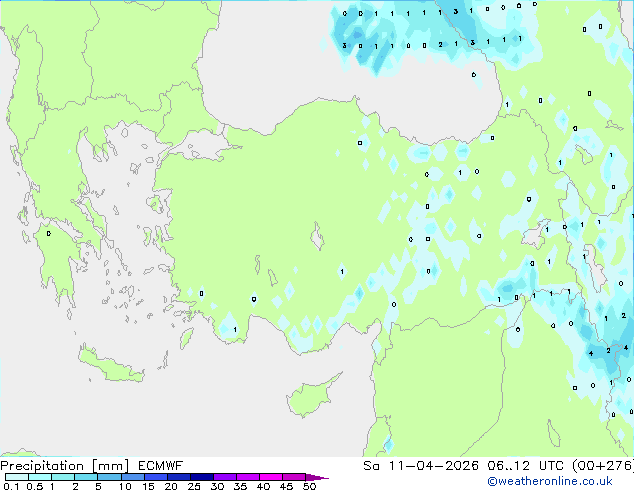The height and width of the screenshot is (490, 634).
Task: Click the '25' legend value label
Action: (194, 486)
